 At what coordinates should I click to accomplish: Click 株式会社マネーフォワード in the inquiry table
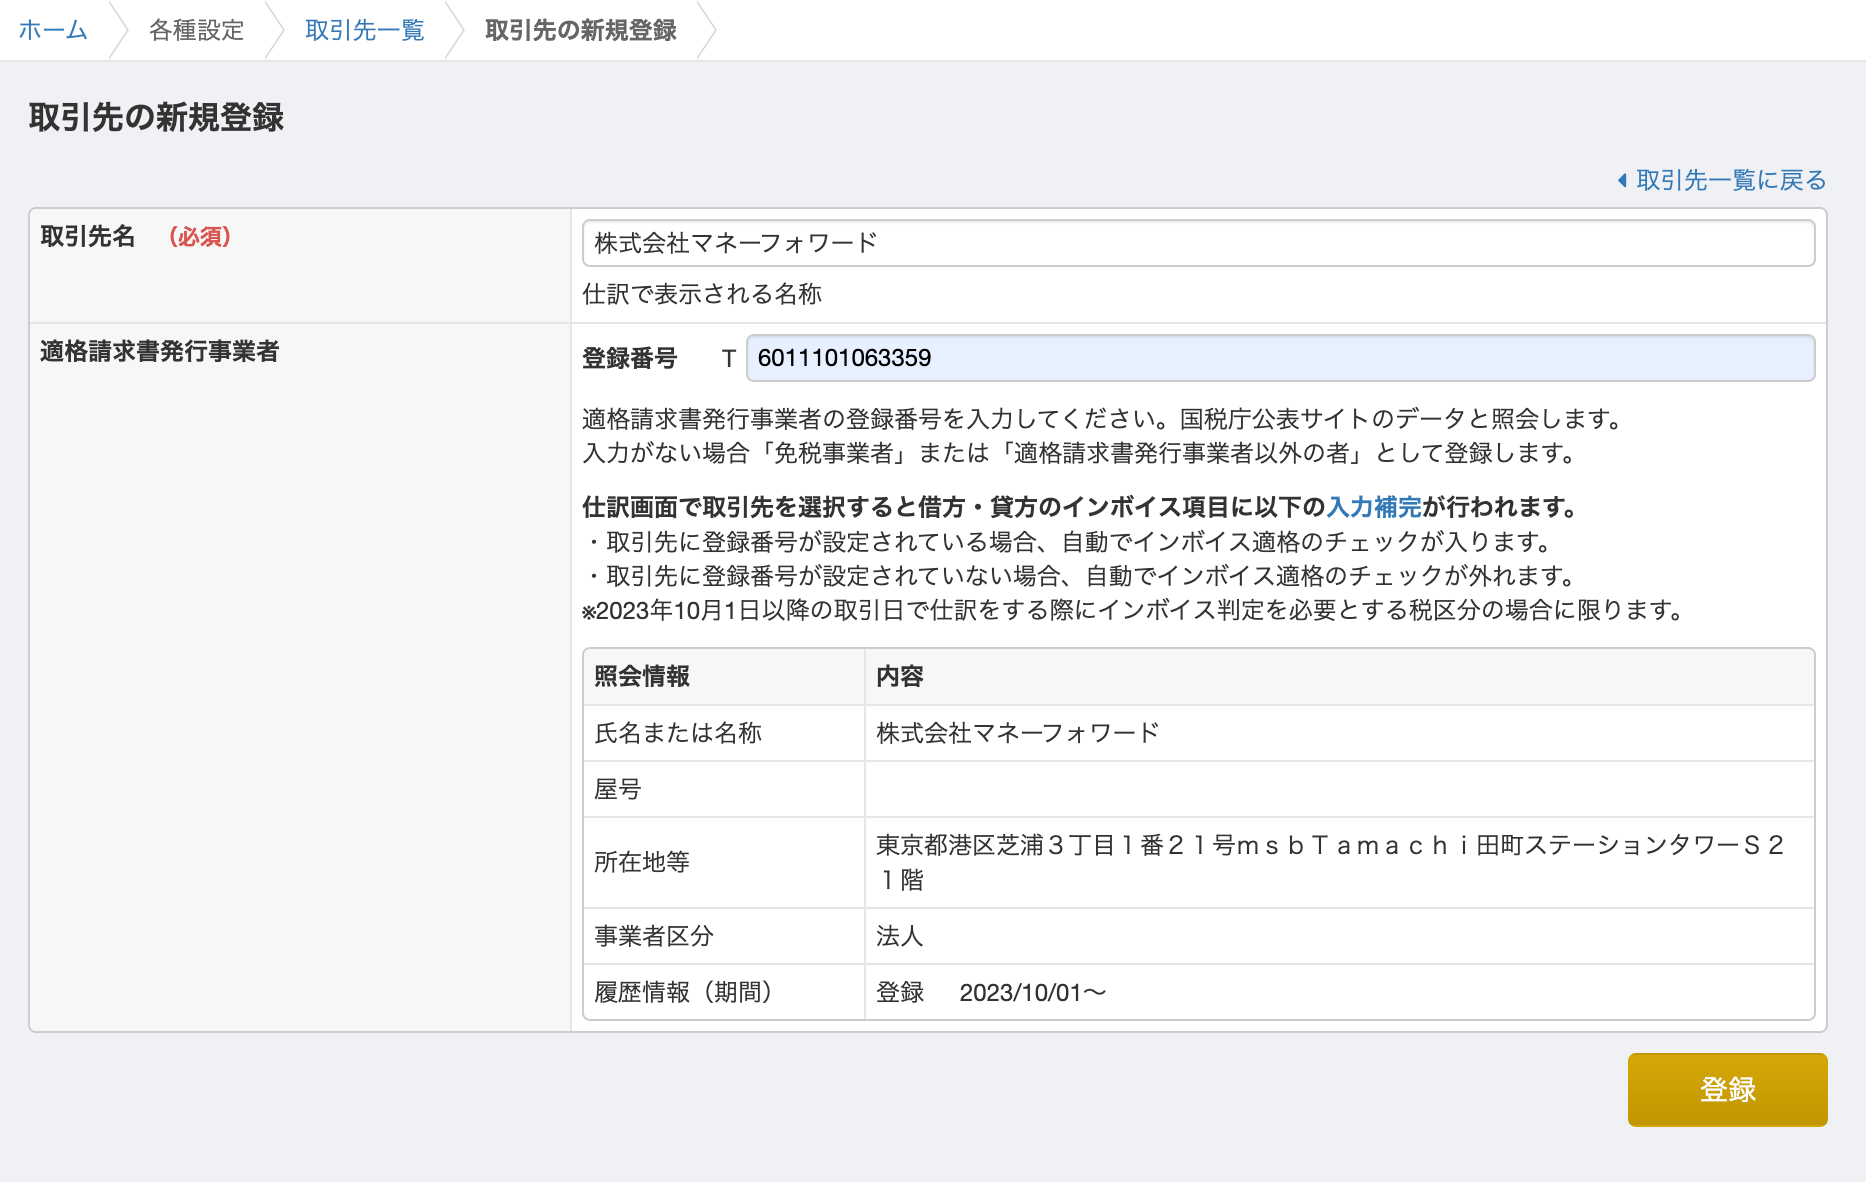click(1018, 733)
